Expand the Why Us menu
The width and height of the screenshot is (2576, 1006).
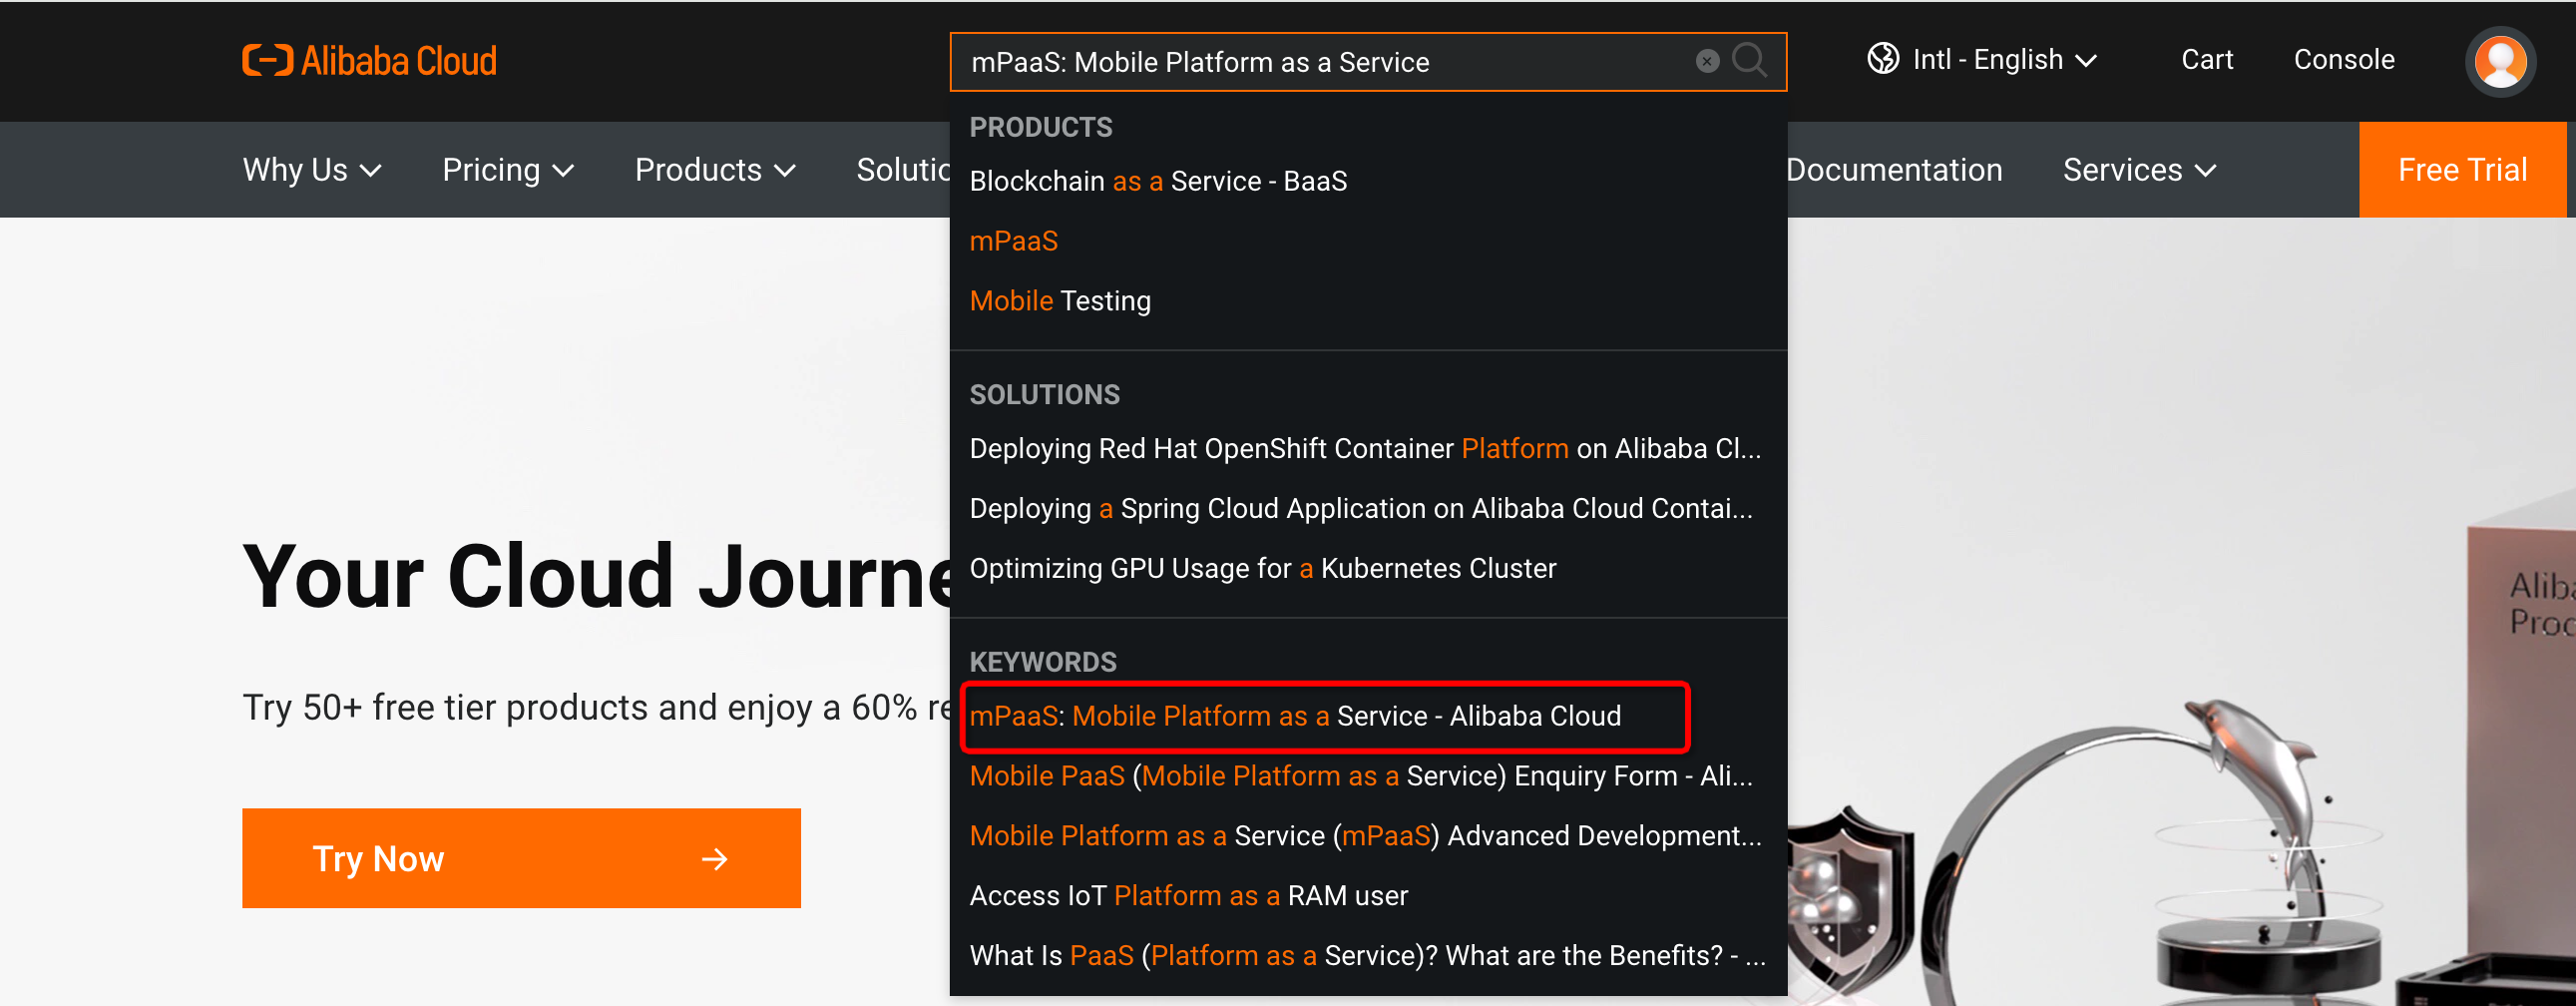[312, 170]
